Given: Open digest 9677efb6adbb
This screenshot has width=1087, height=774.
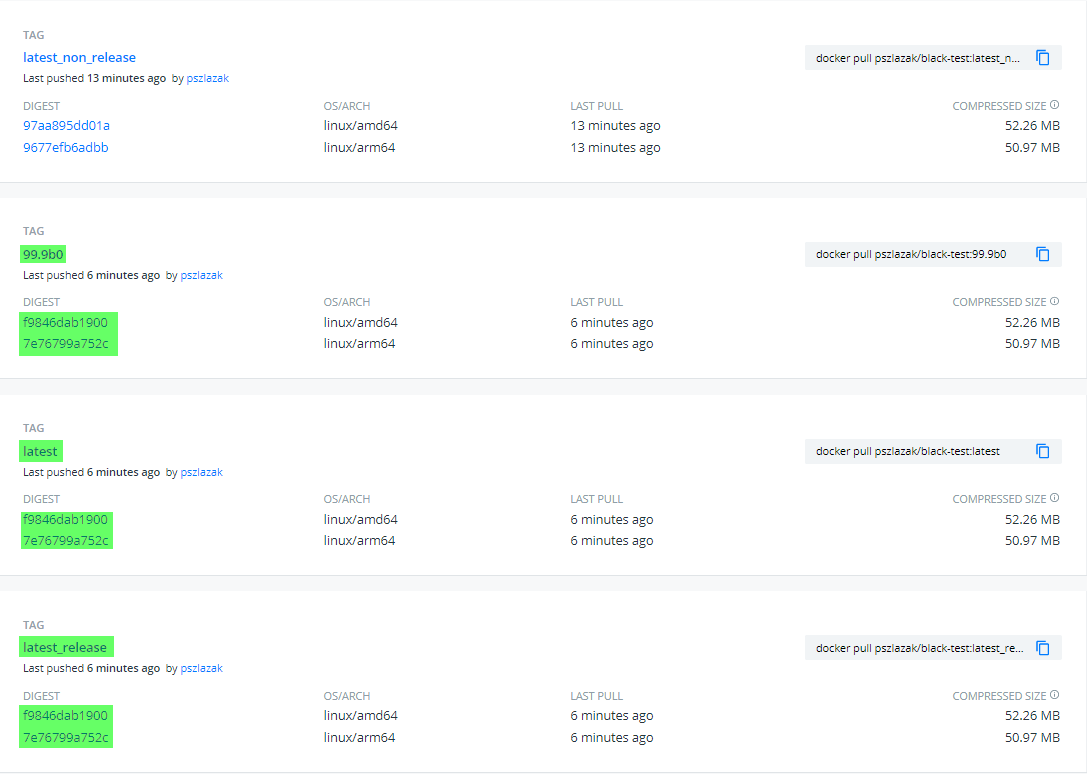Looking at the screenshot, I should (66, 147).
